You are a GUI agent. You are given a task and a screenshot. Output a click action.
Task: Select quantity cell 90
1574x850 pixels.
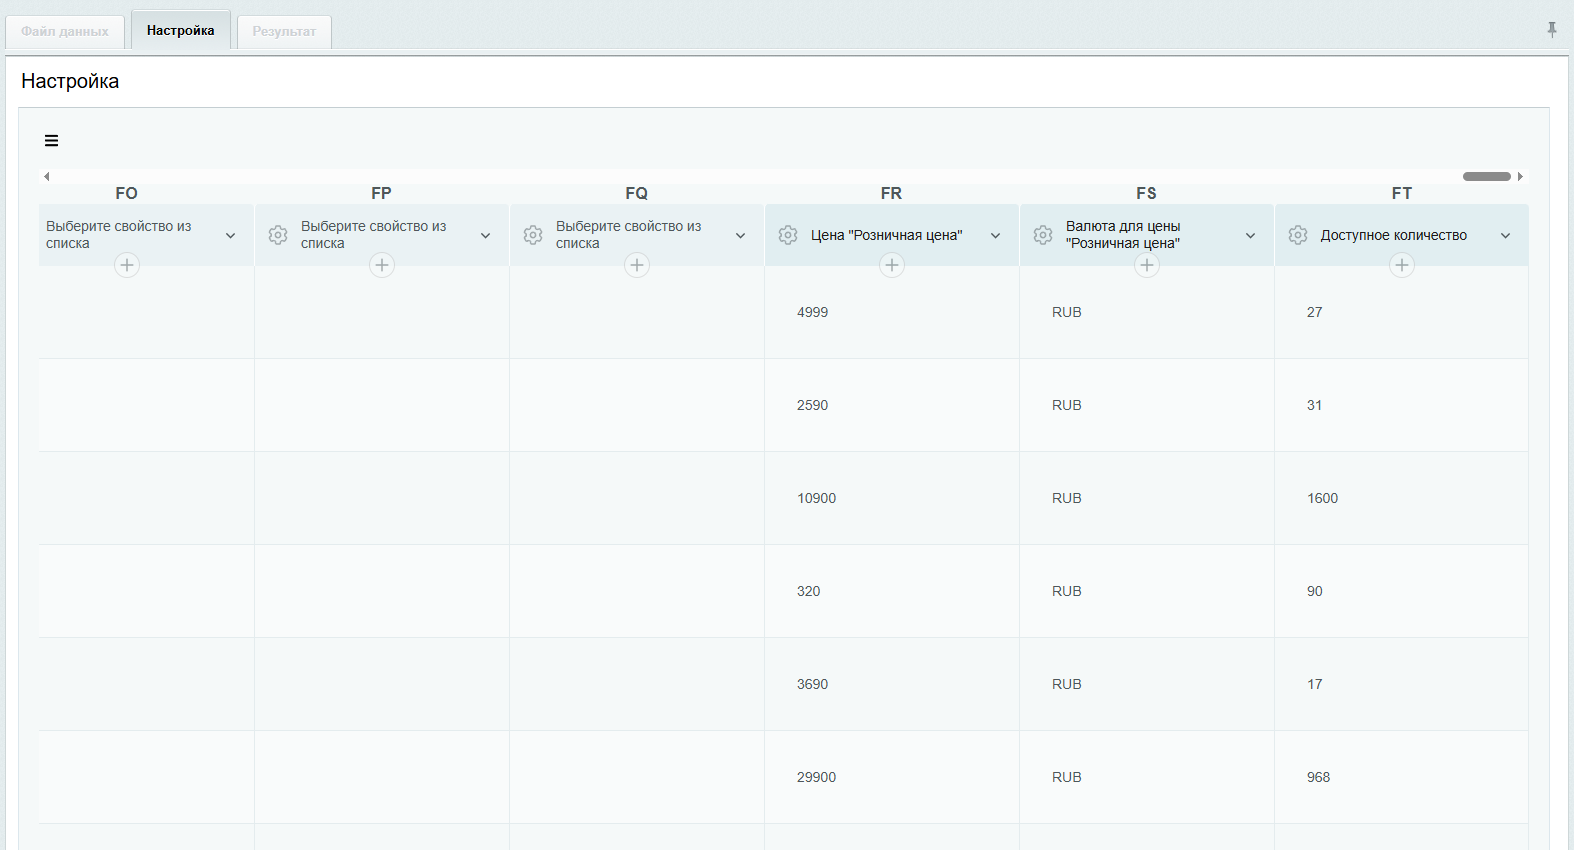click(x=1402, y=591)
